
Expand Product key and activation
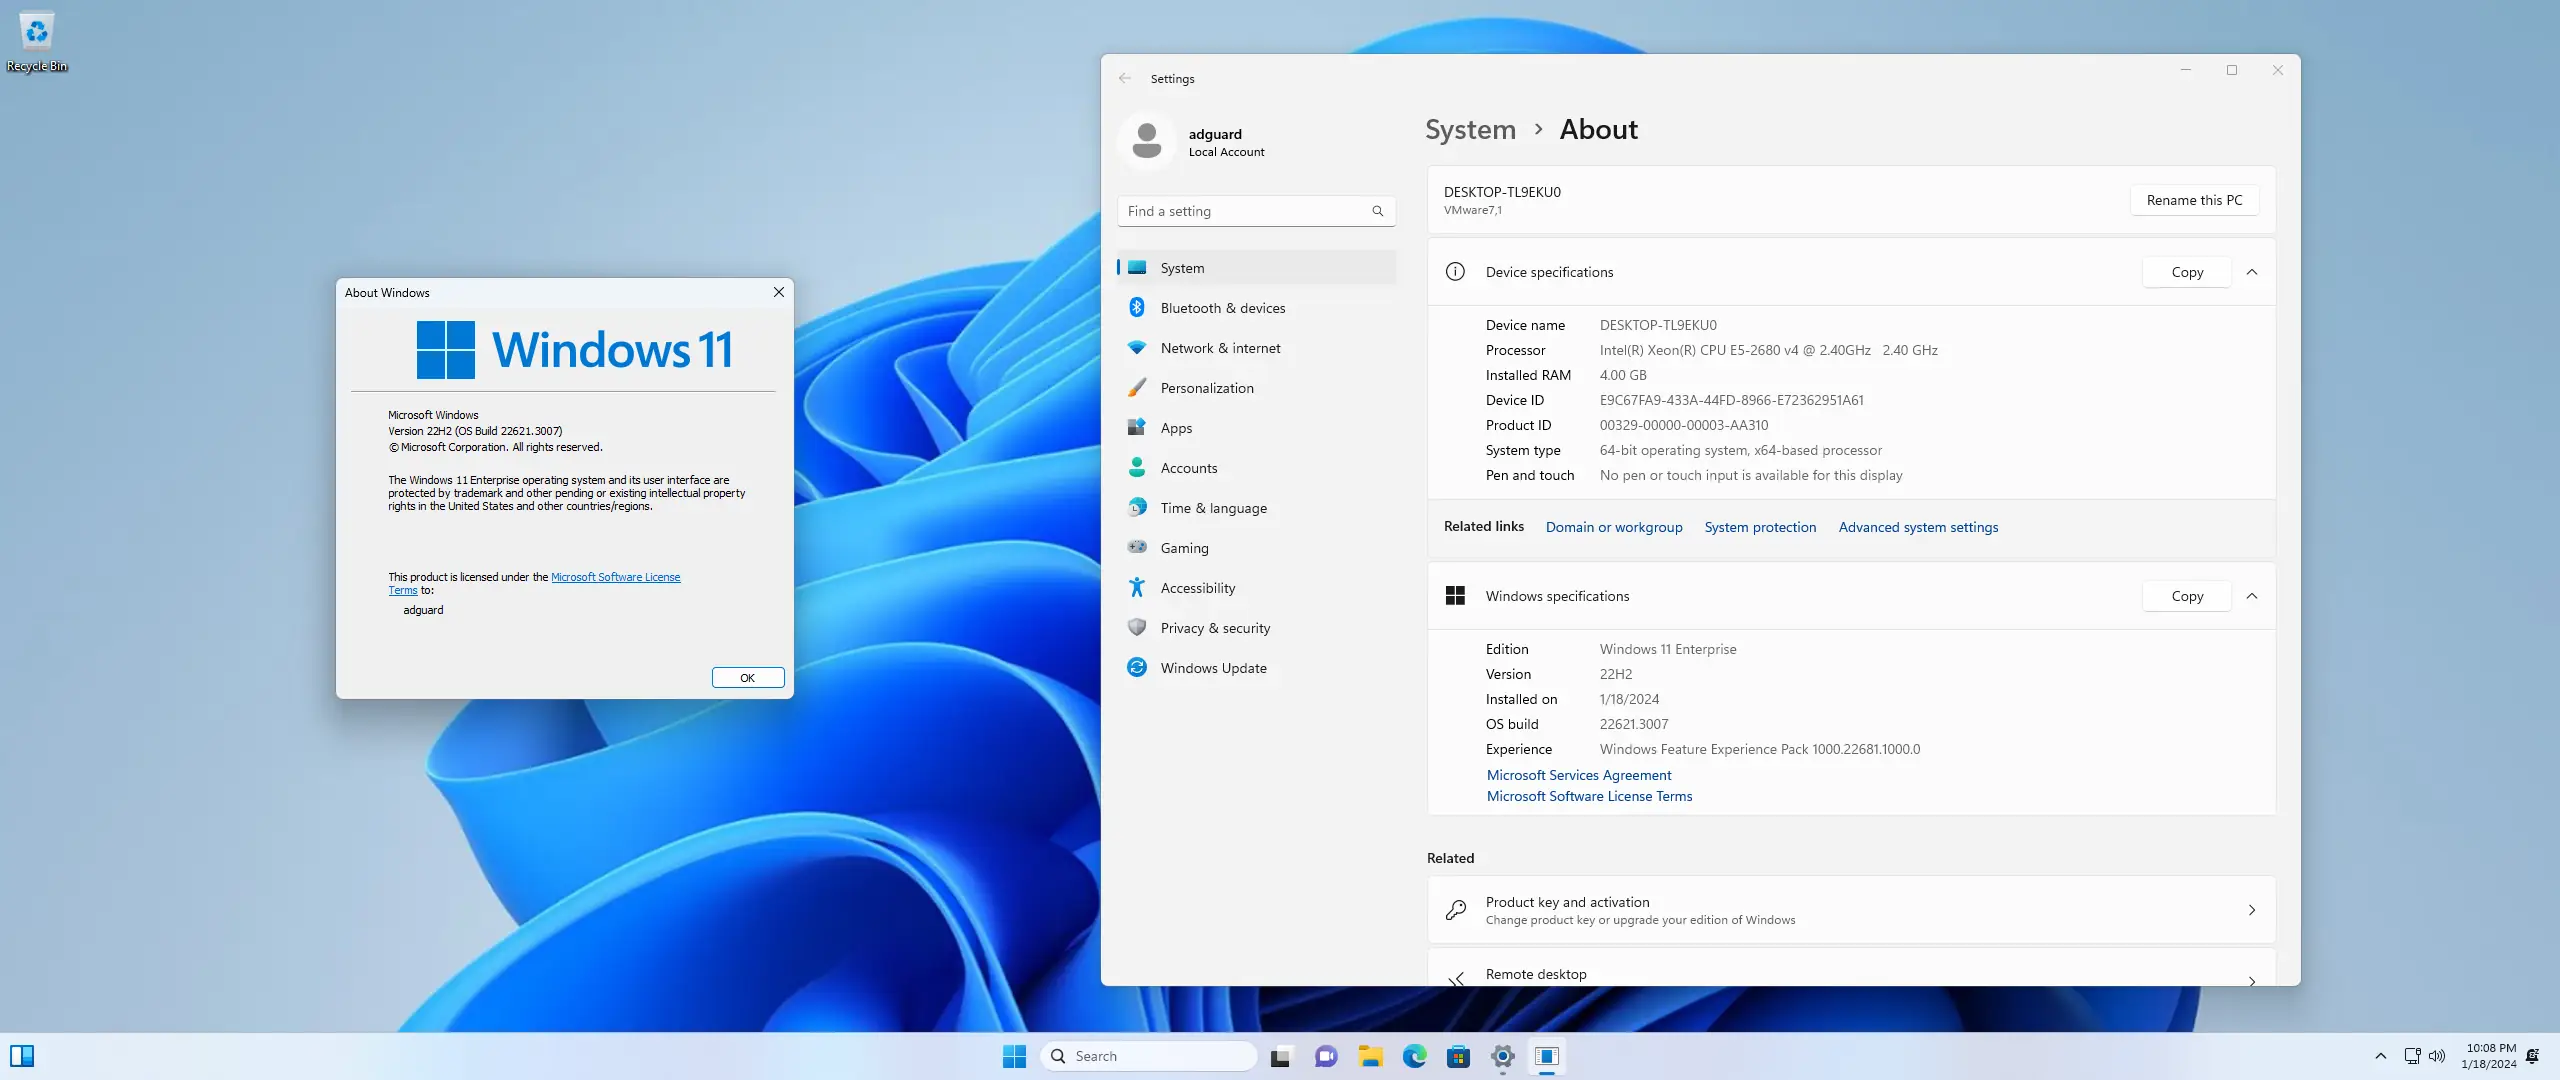click(2253, 910)
